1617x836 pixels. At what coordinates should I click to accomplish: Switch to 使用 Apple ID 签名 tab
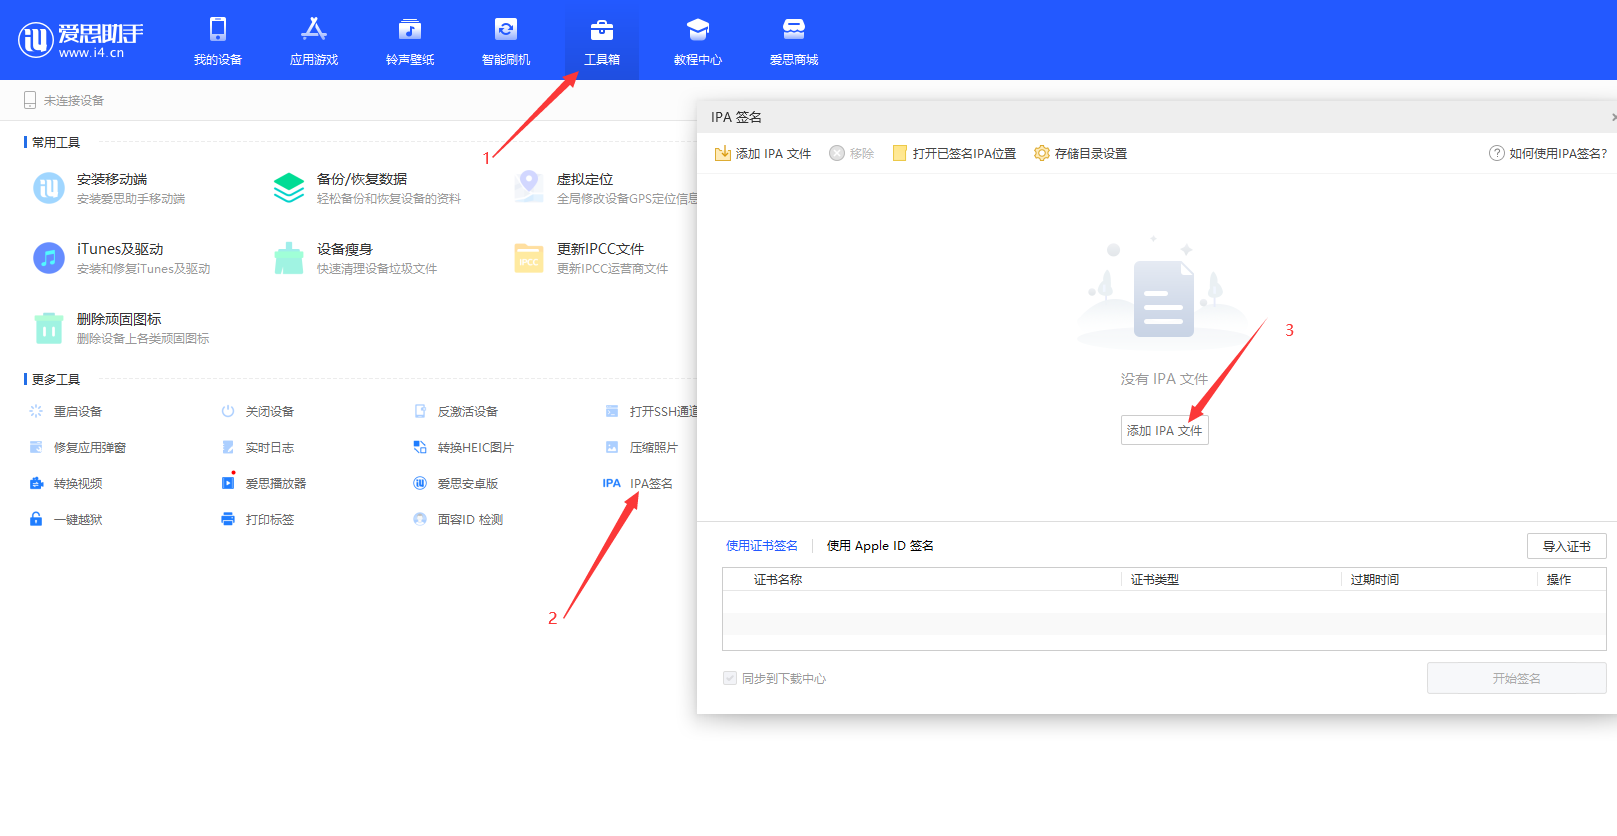pyautogui.click(x=880, y=545)
